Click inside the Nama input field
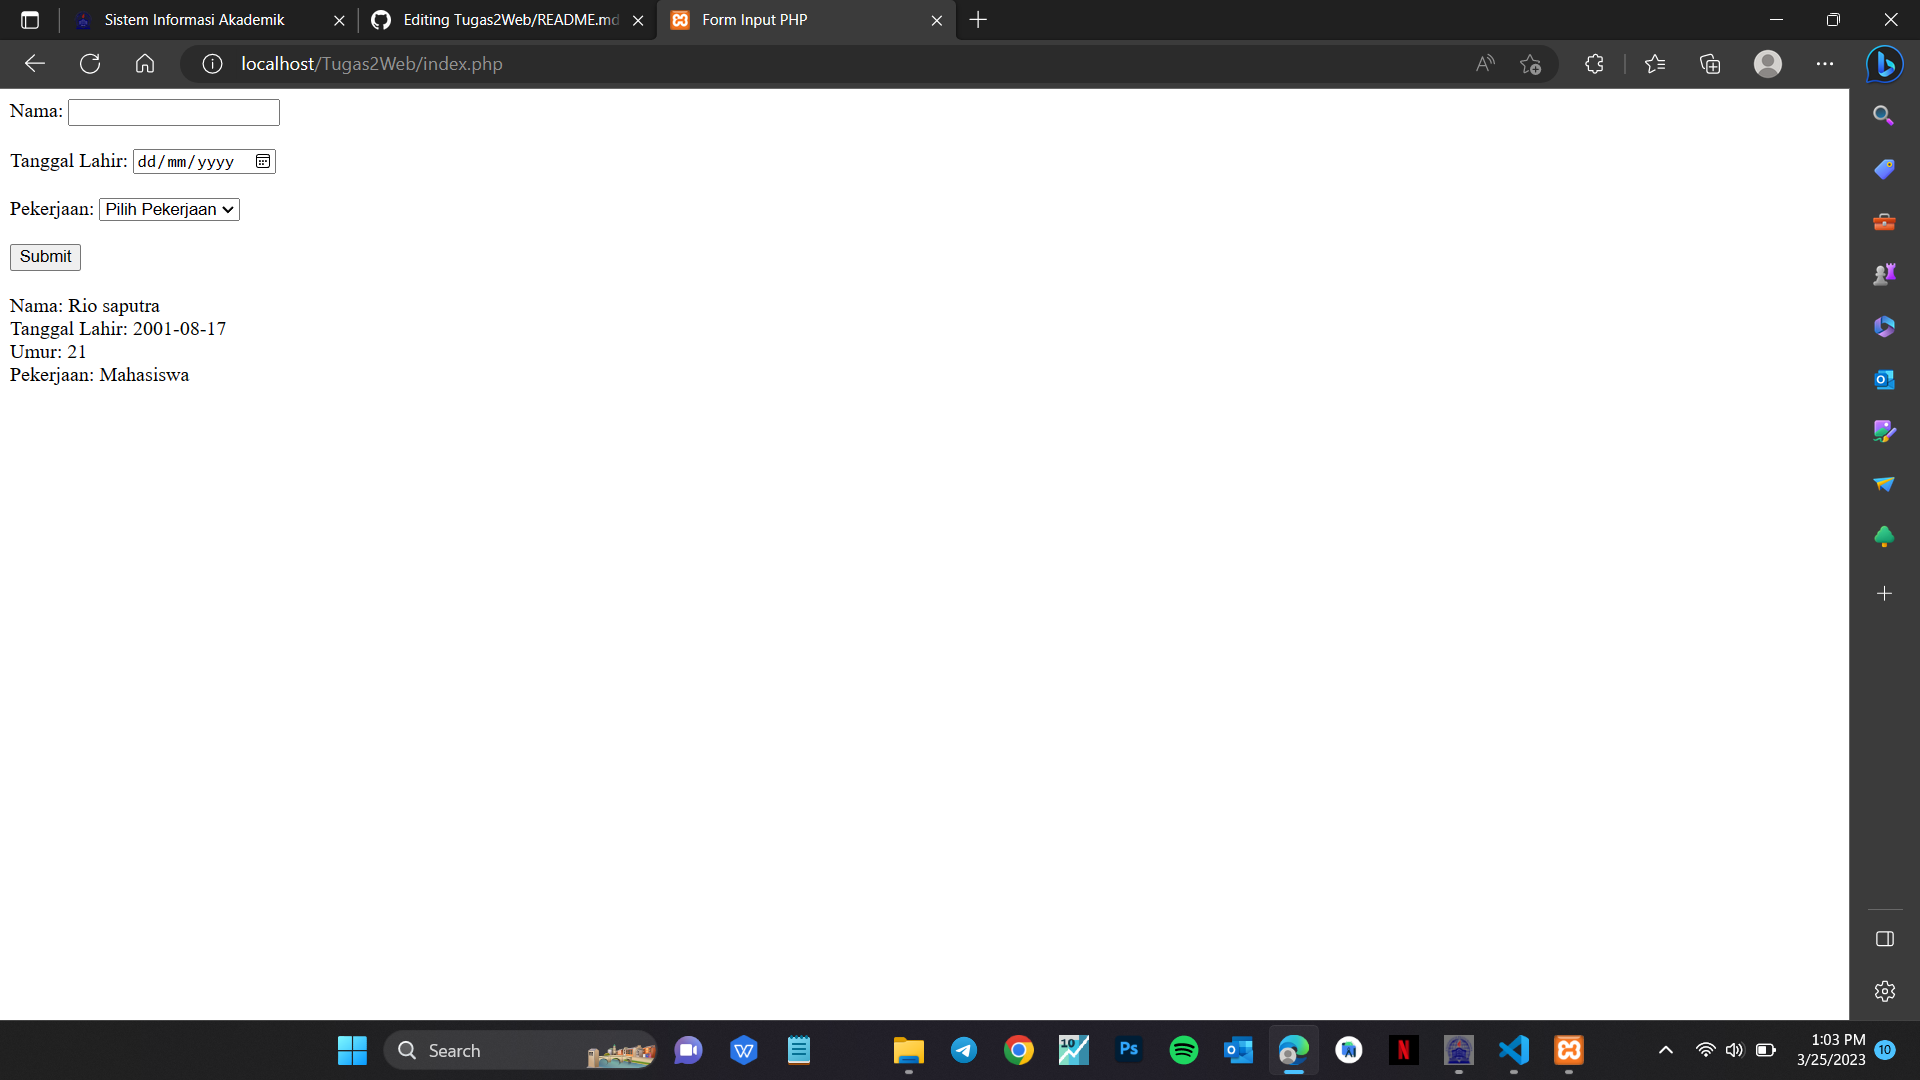 coord(172,112)
